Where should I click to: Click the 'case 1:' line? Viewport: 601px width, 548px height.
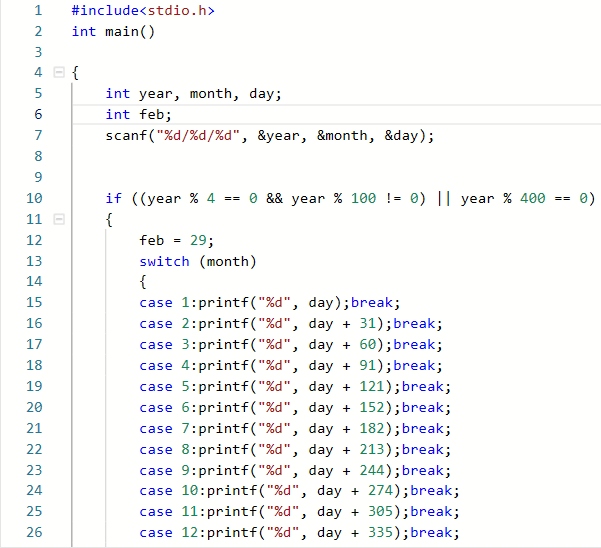pyautogui.click(x=269, y=303)
